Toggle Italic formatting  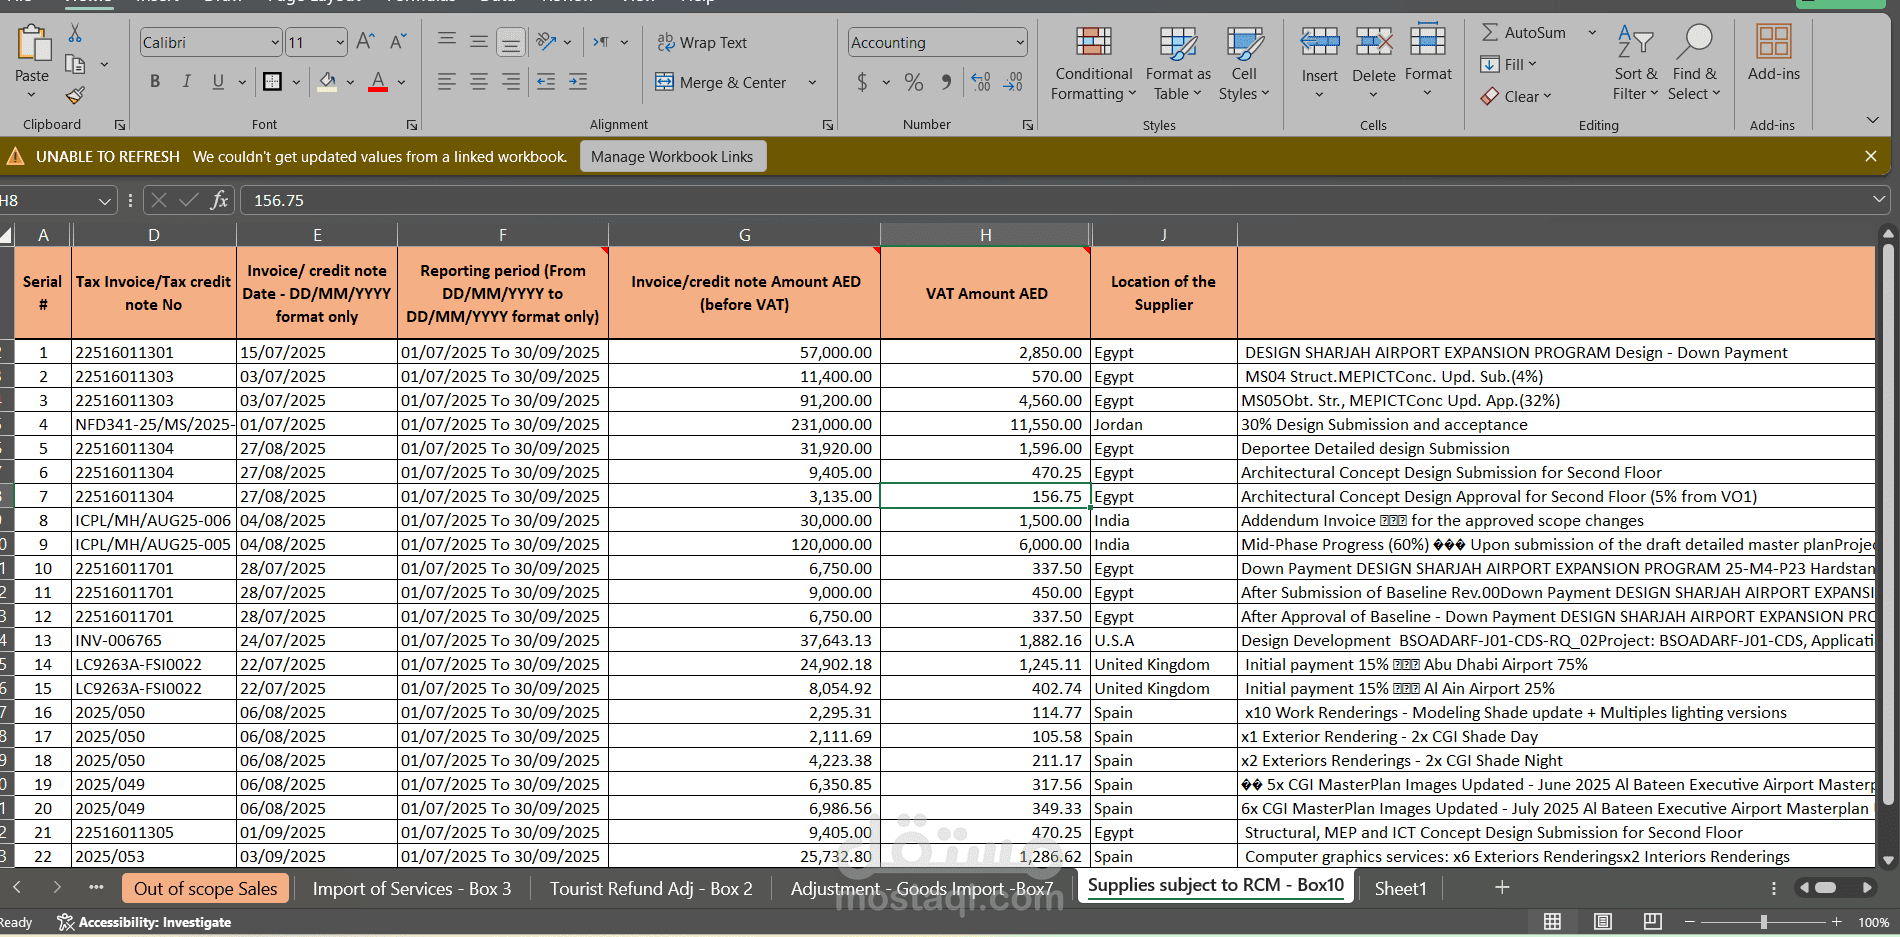tap(186, 82)
